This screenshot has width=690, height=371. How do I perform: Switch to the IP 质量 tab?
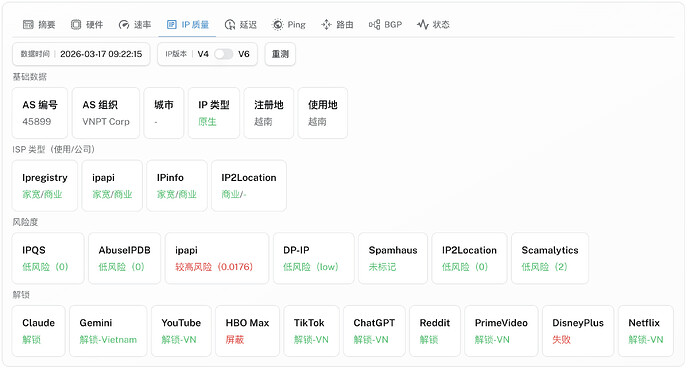click(188, 25)
